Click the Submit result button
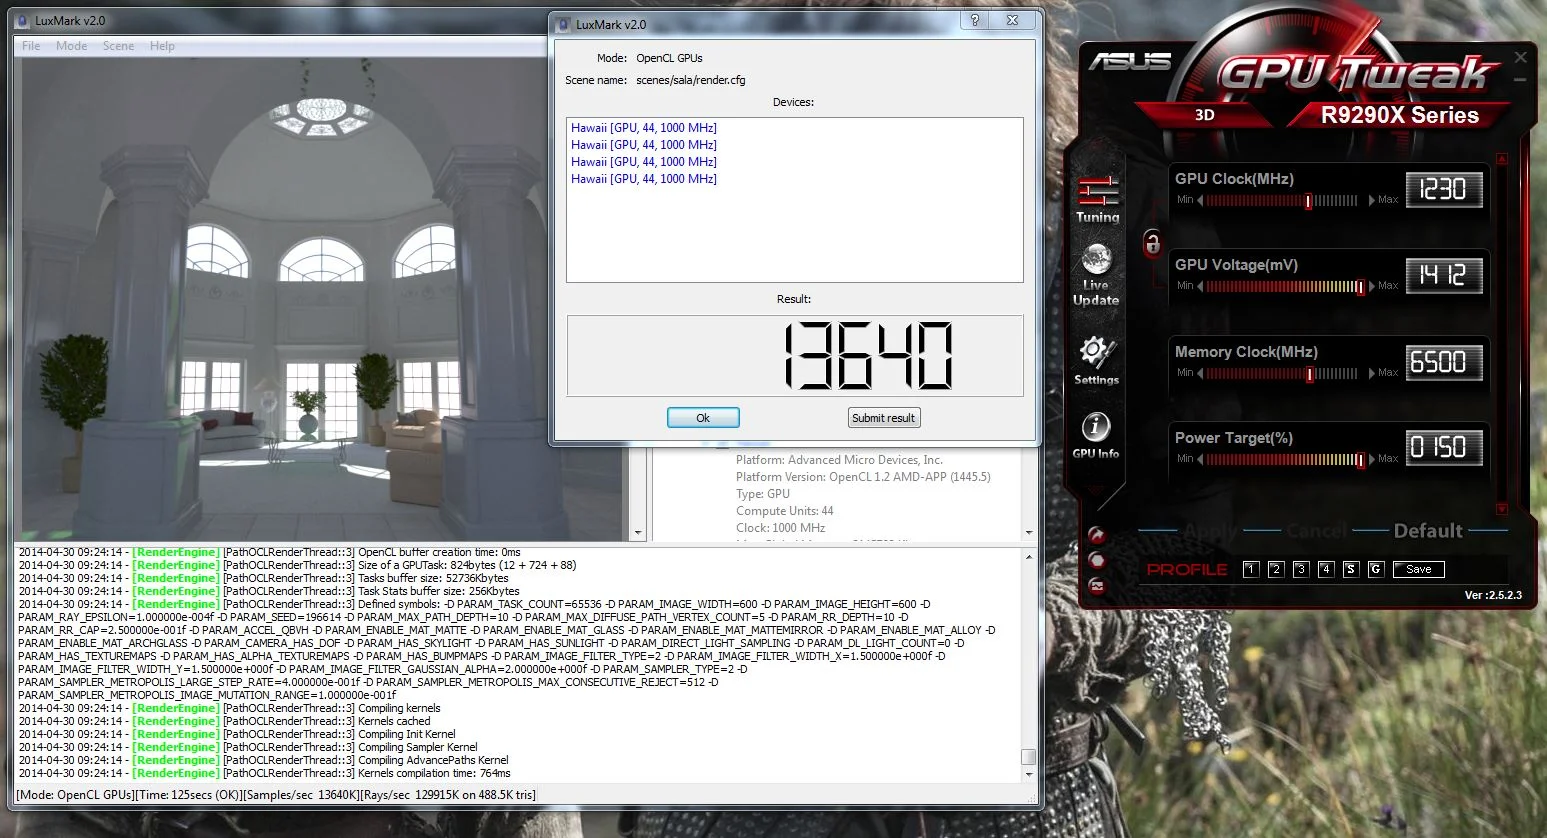Screen dimensions: 1547x838 pyautogui.click(x=883, y=418)
